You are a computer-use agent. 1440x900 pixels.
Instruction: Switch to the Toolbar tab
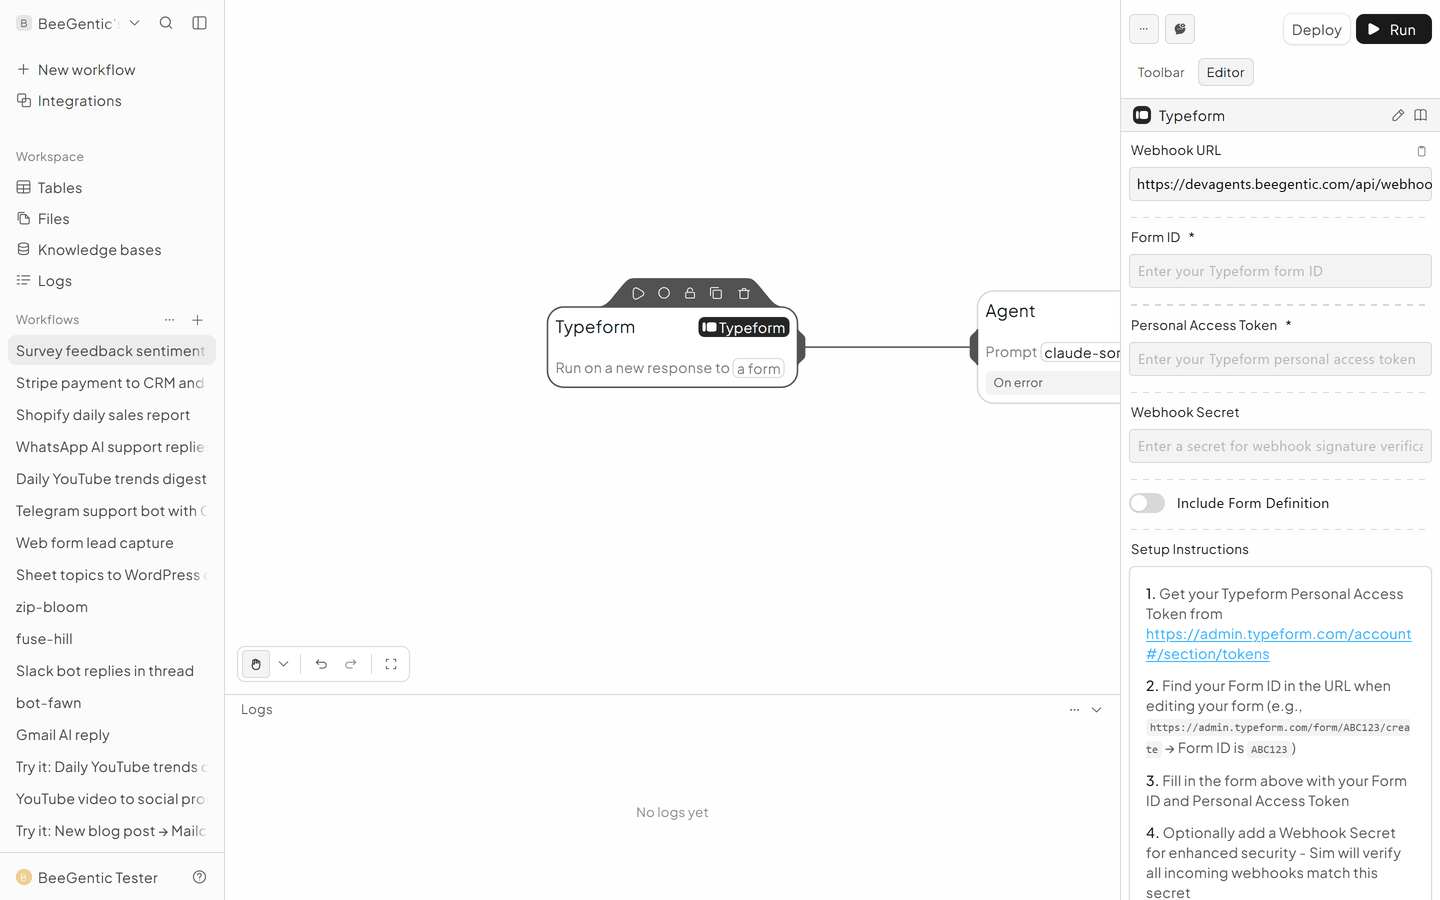tap(1161, 72)
